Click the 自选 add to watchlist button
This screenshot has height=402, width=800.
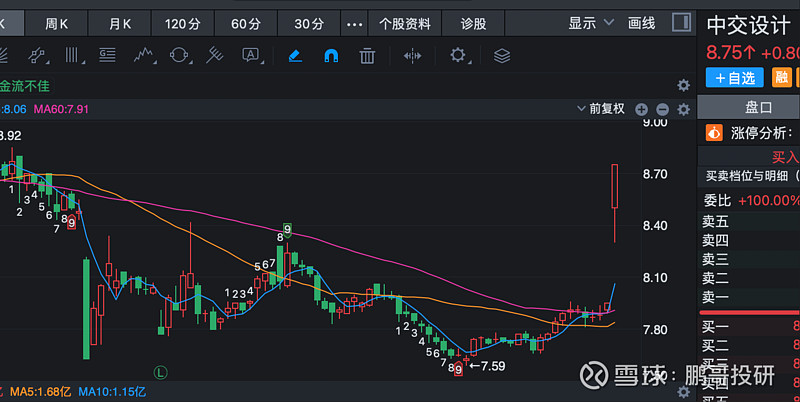click(734, 77)
